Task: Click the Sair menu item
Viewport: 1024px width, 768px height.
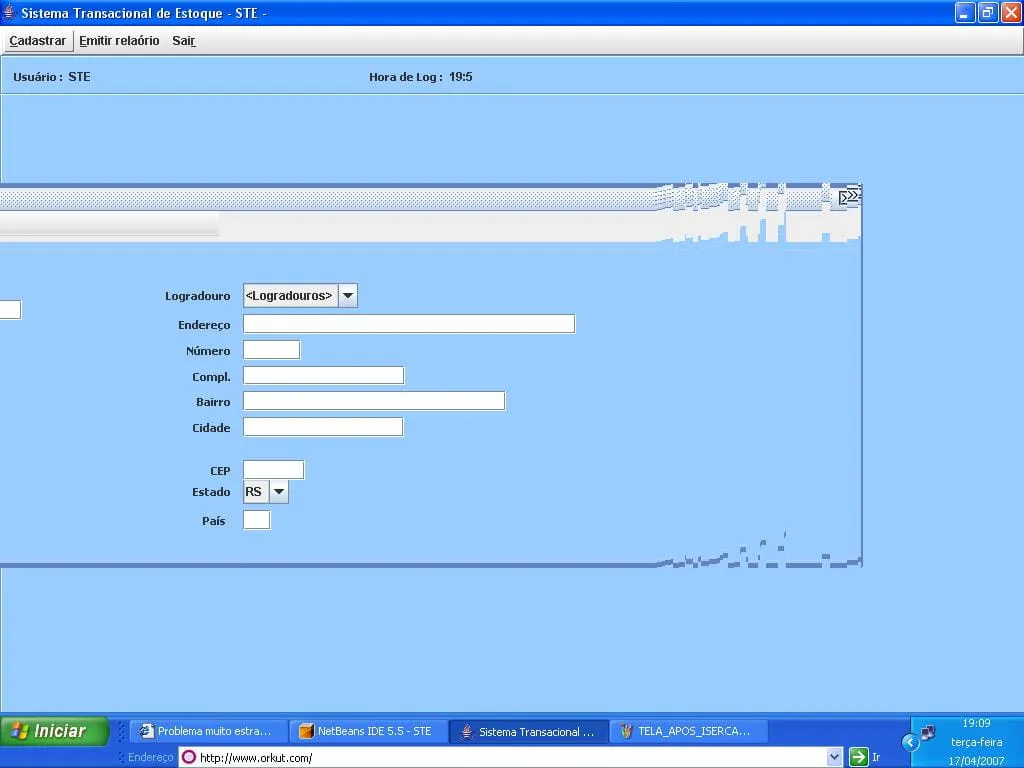Action: pyautogui.click(x=184, y=40)
